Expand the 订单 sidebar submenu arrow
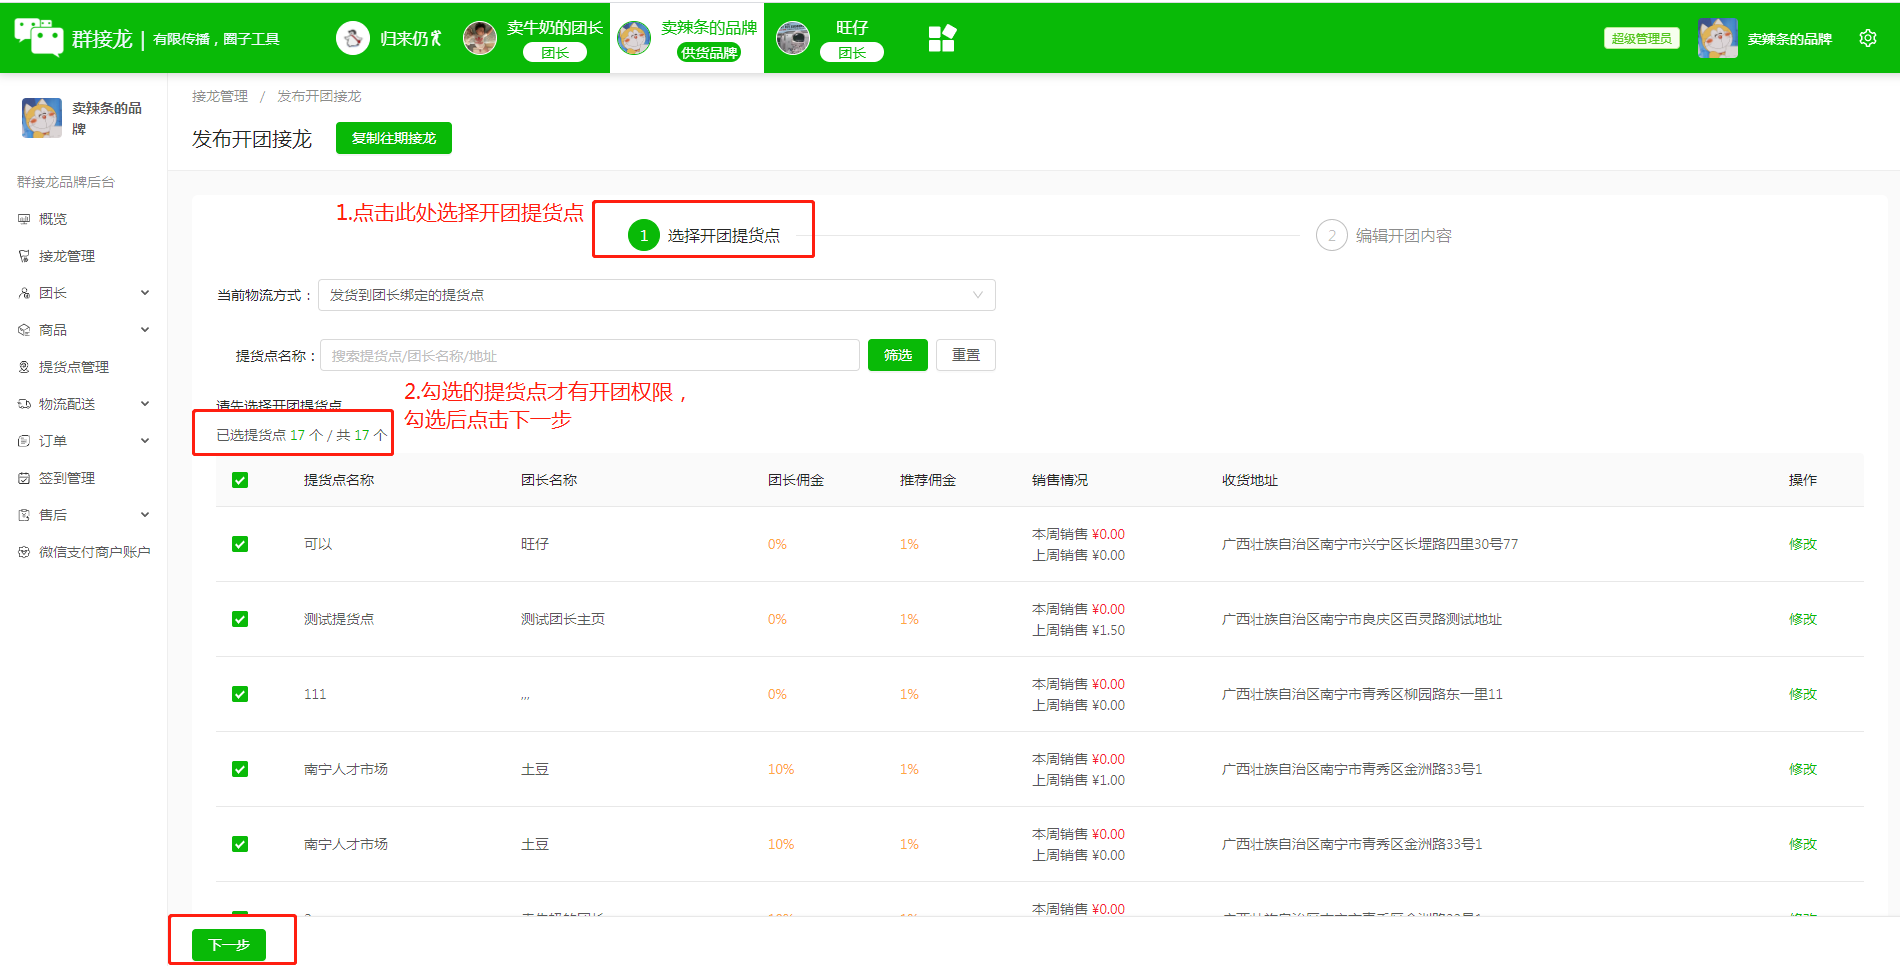1900x966 pixels. (145, 441)
